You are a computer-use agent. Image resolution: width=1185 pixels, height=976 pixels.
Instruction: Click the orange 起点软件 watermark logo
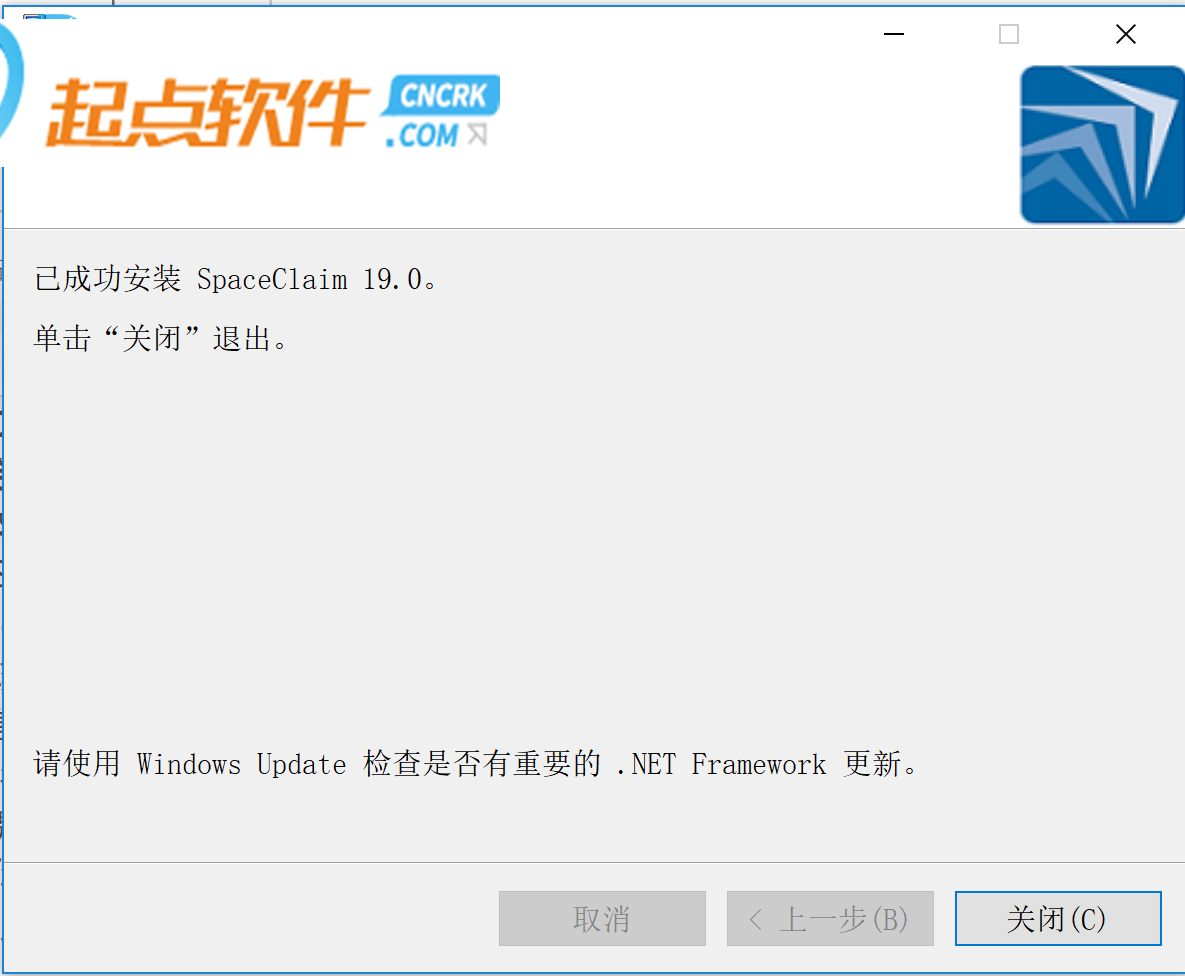[x=208, y=112]
